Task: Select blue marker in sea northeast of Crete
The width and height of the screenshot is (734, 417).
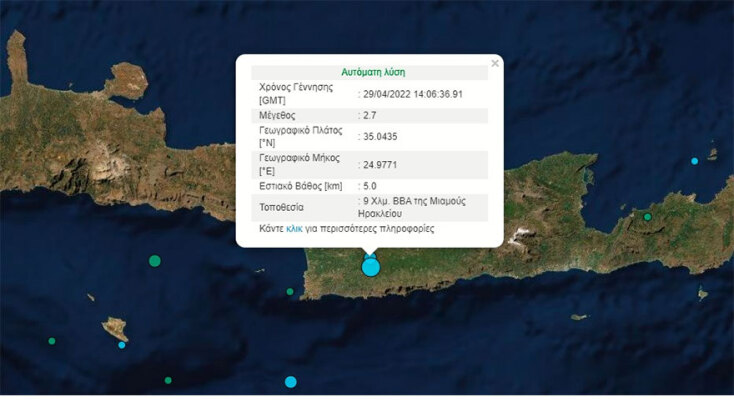Action: click(695, 161)
